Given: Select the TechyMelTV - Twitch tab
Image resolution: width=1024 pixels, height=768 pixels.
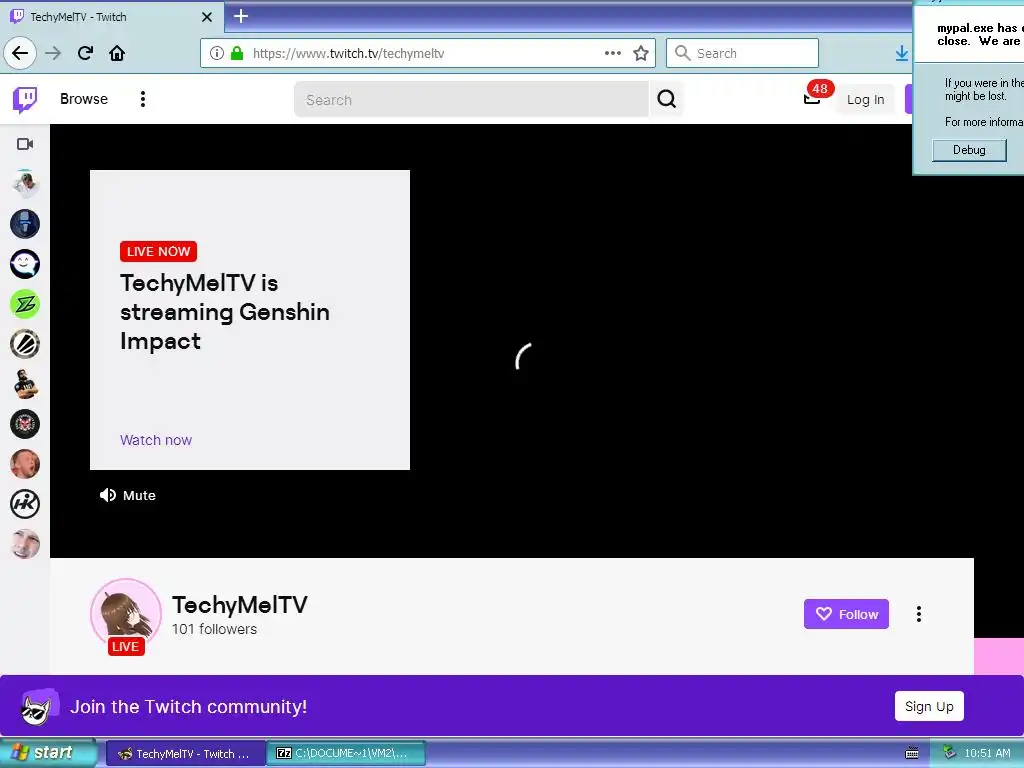Looking at the screenshot, I should [x=111, y=17].
